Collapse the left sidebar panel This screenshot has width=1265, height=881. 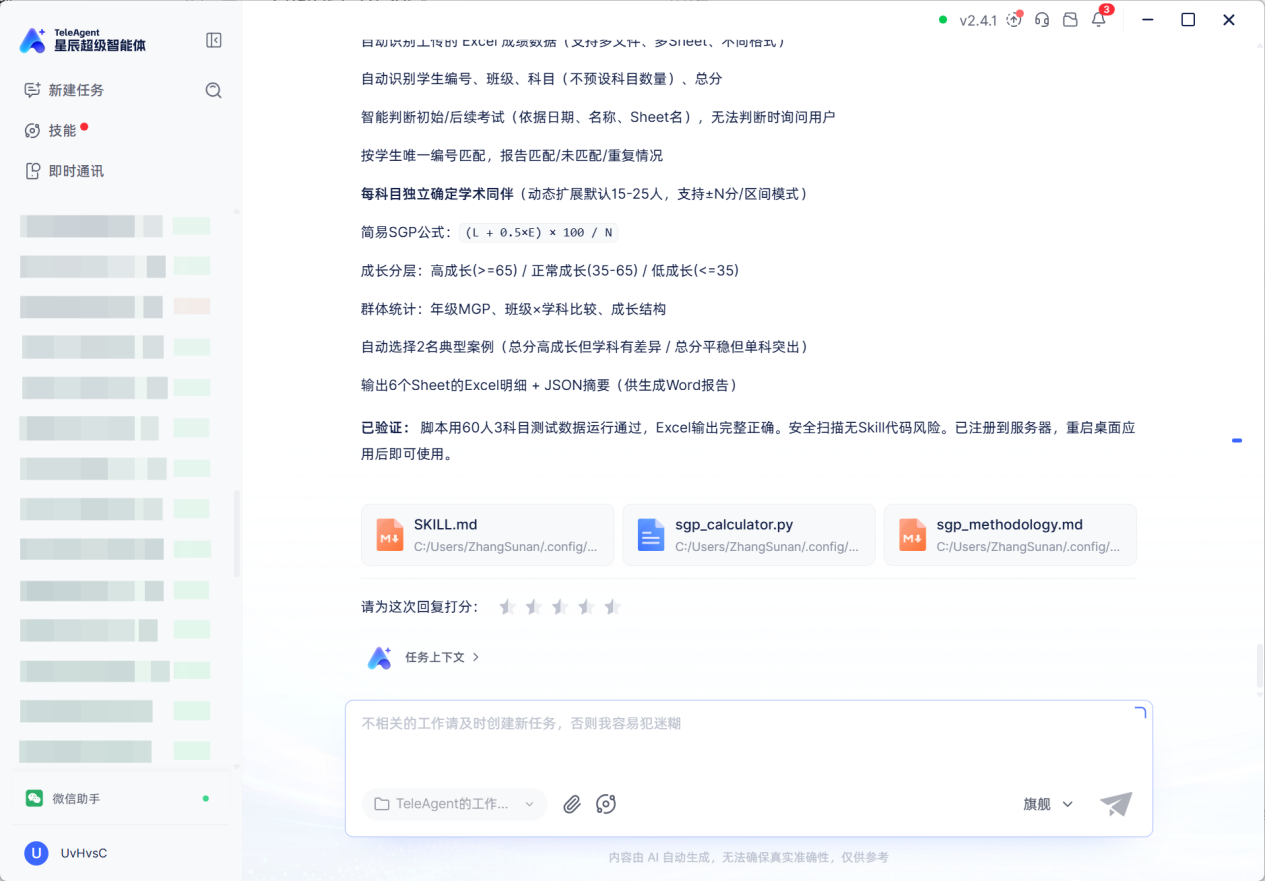tap(214, 40)
